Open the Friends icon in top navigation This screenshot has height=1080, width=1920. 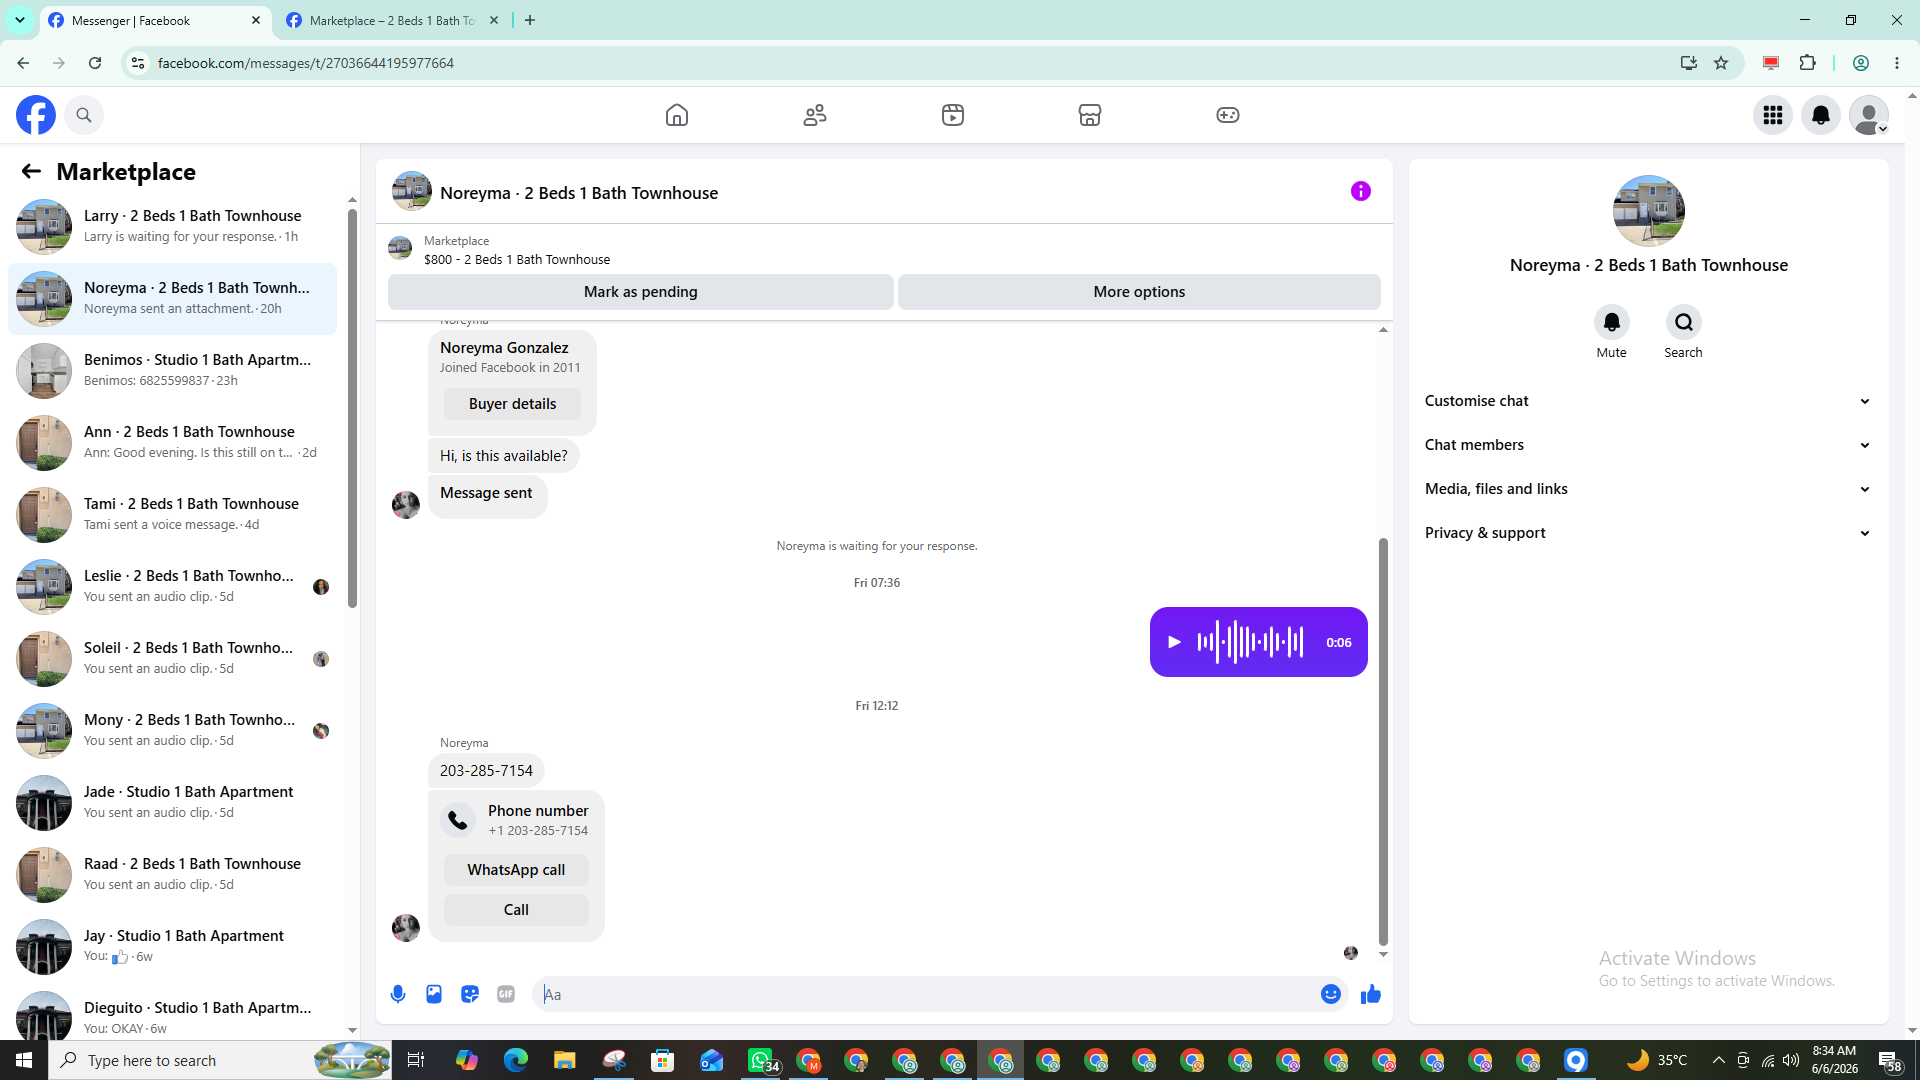[x=815, y=115]
